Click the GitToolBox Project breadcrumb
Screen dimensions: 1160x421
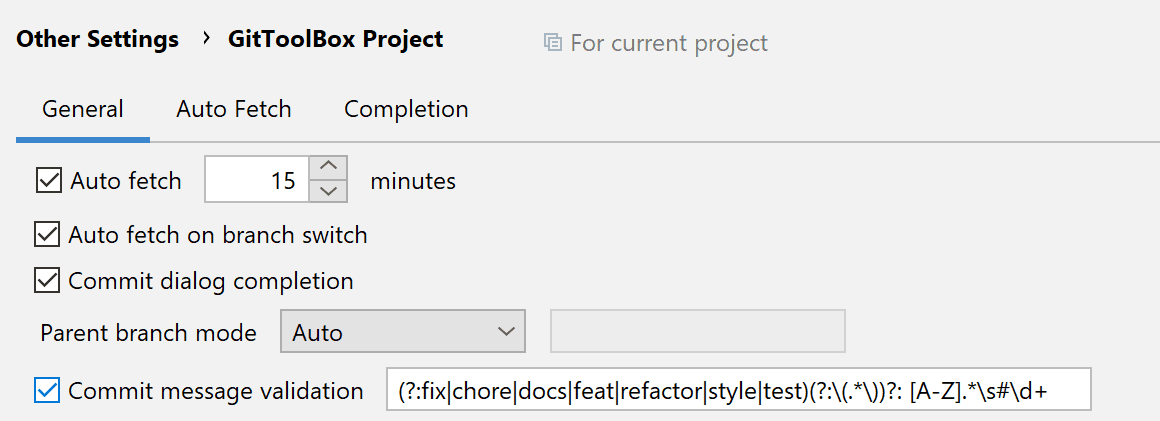(336, 40)
